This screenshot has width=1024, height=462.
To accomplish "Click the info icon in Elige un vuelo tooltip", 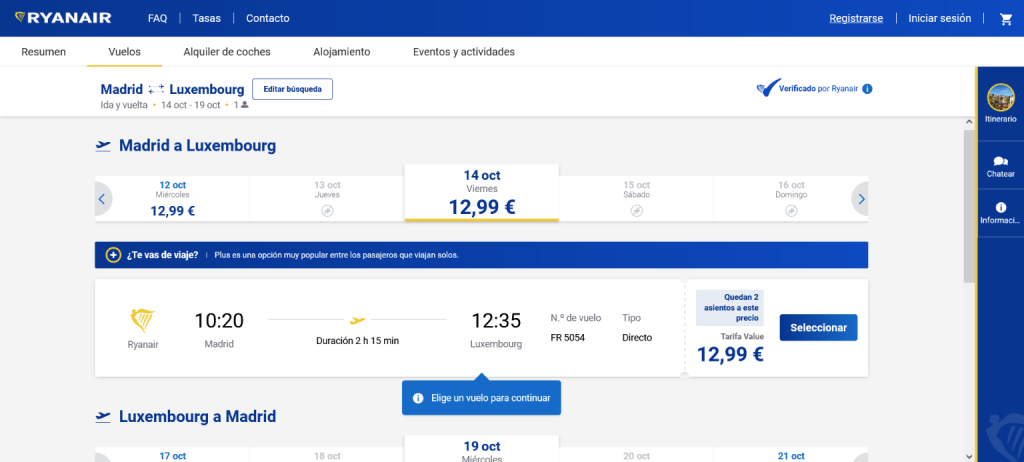I will click(419, 398).
